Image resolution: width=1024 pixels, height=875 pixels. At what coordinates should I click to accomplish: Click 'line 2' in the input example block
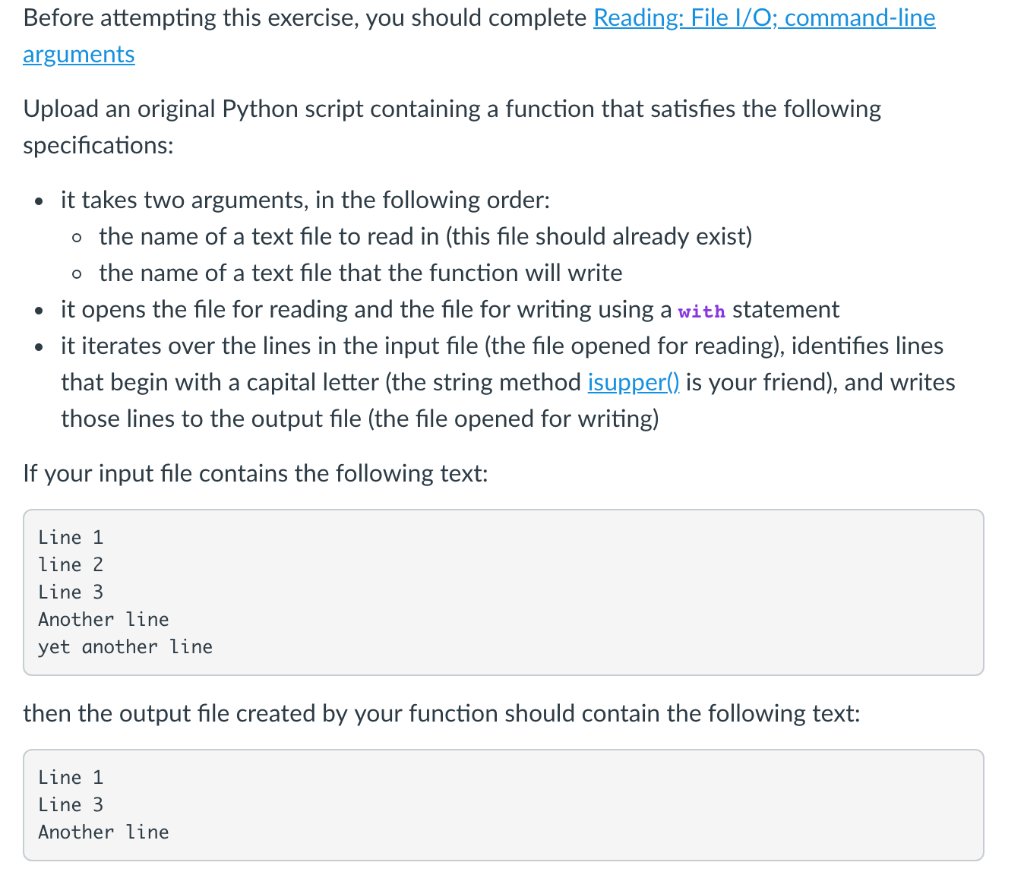tap(71, 565)
